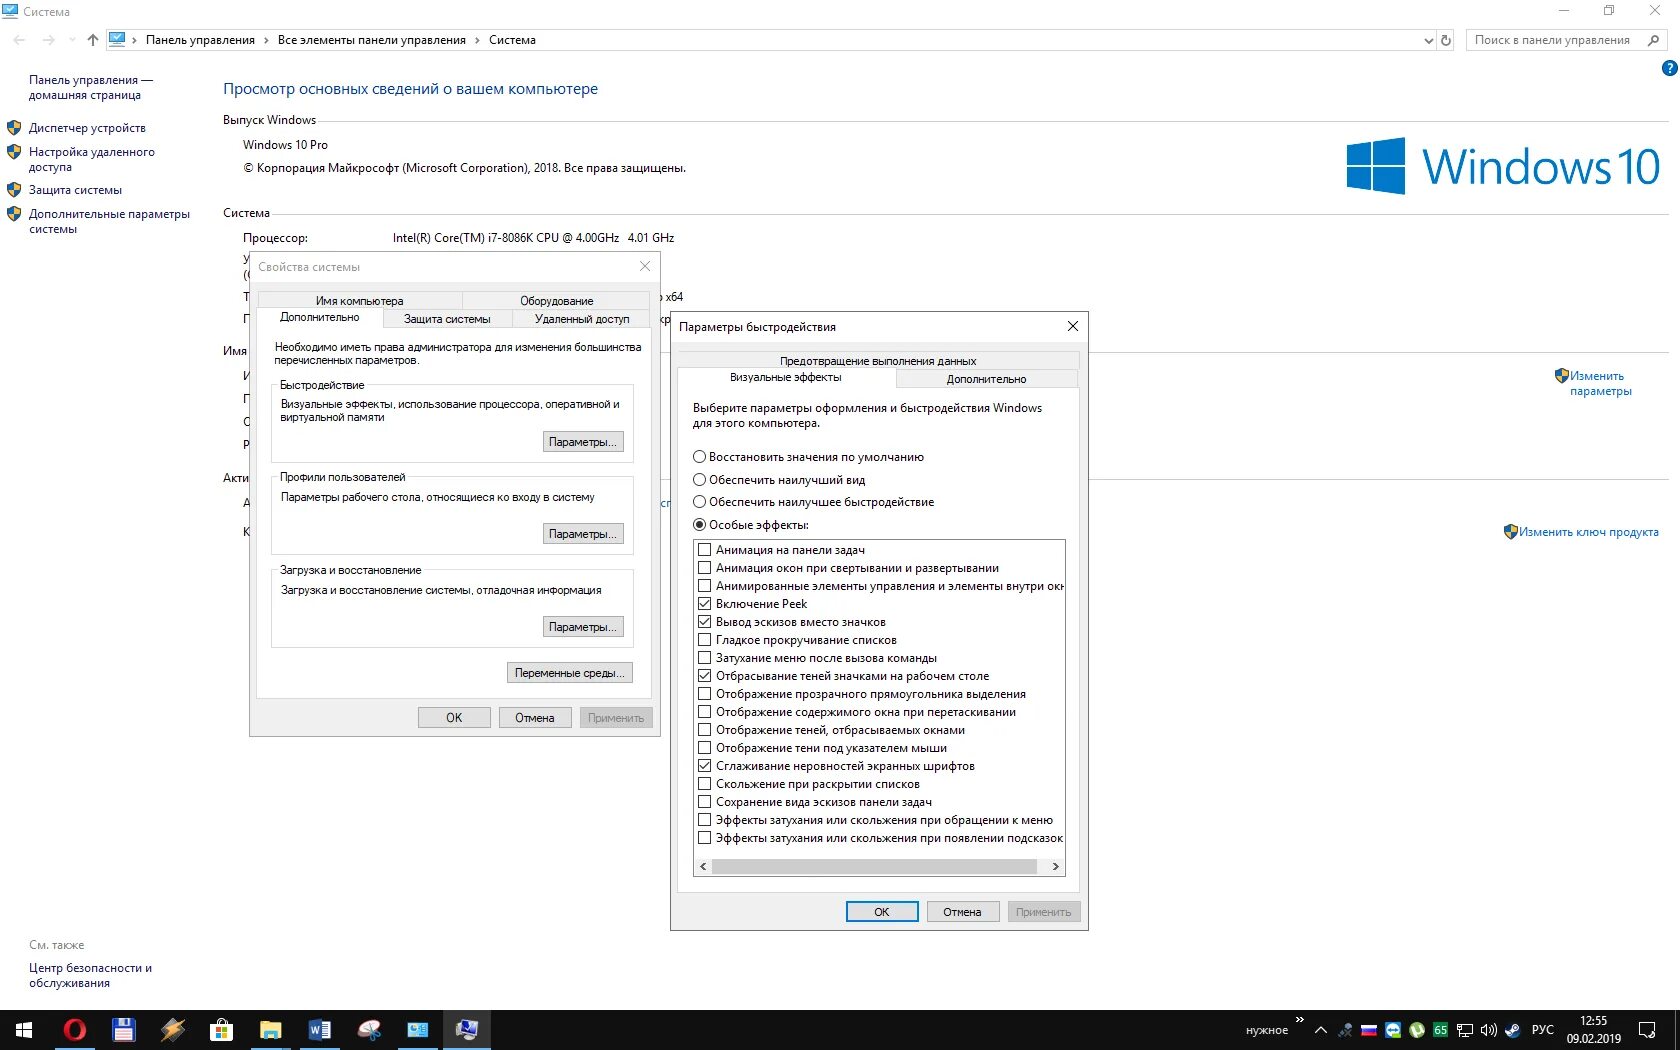Open Microsoft Word from taskbar

(319, 1030)
